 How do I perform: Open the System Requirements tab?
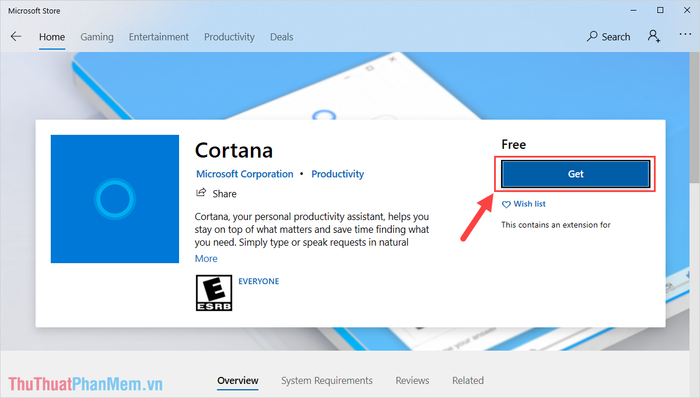tap(327, 381)
